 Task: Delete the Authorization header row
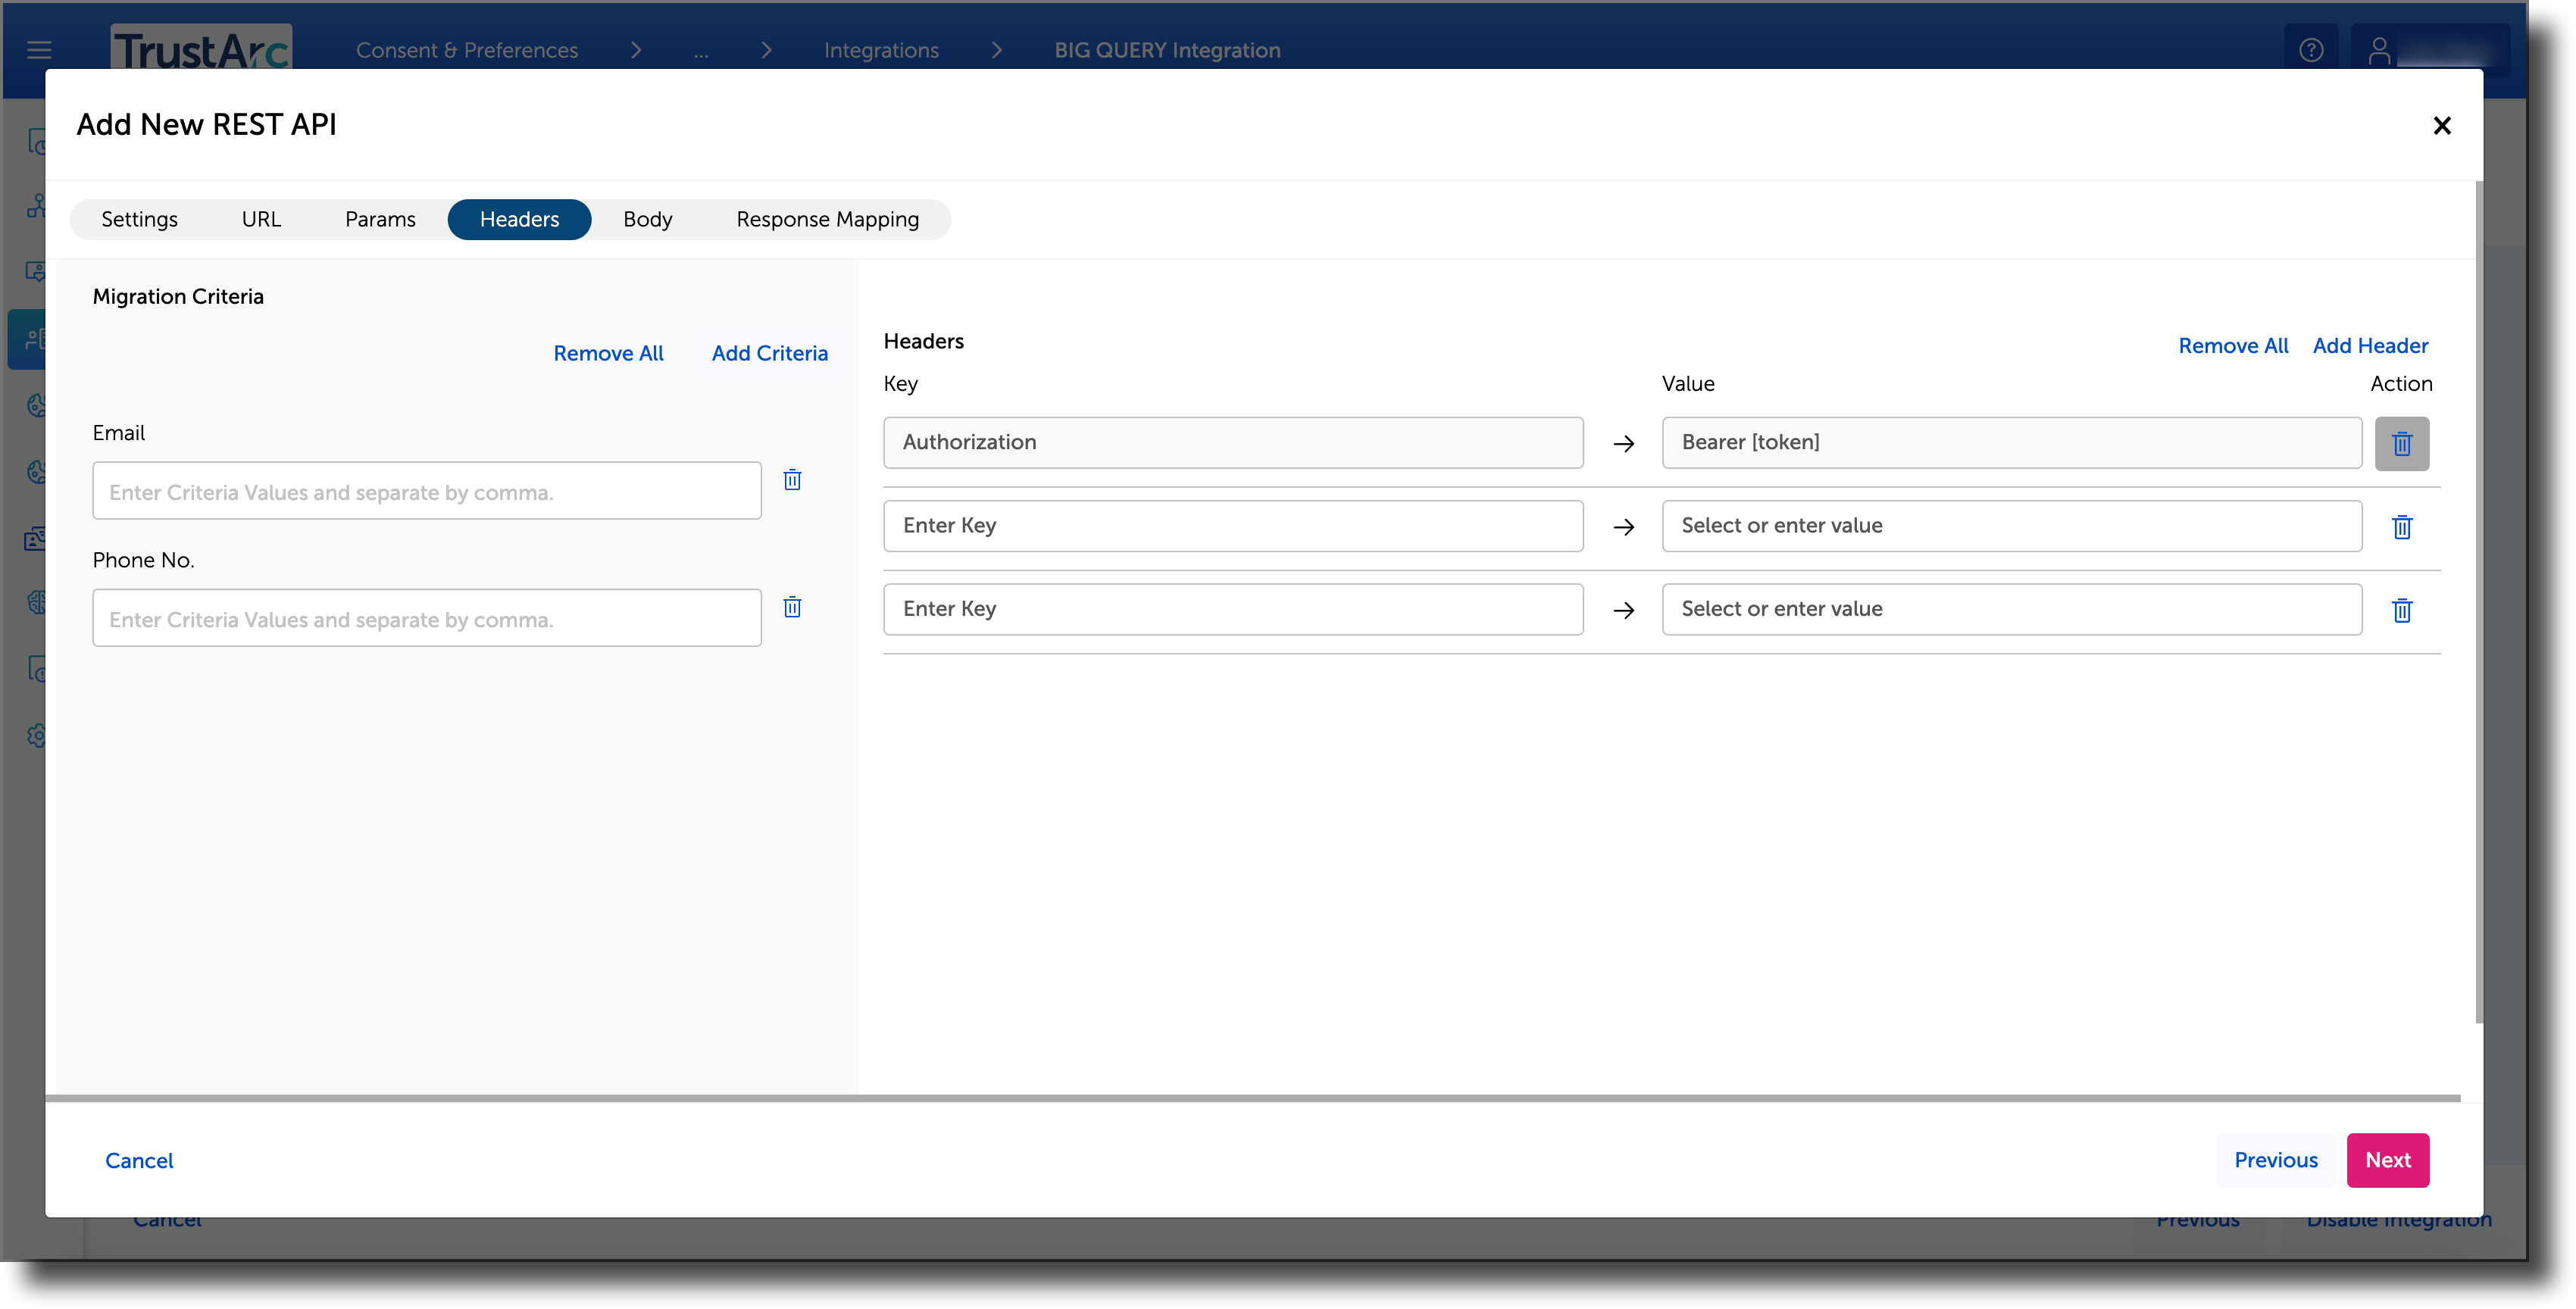2402,443
